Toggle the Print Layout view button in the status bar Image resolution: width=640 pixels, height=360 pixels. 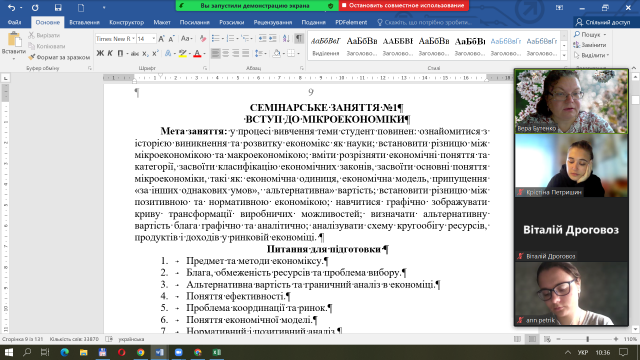[x=532, y=339]
